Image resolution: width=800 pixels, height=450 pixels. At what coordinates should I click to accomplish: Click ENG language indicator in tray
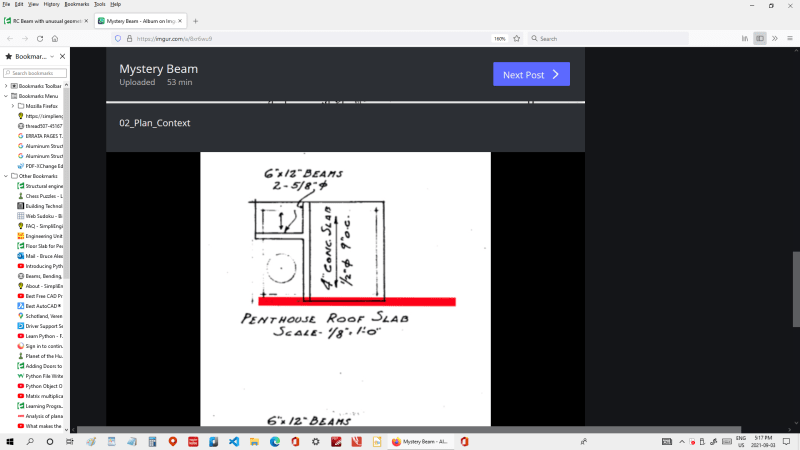click(x=741, y=442)
